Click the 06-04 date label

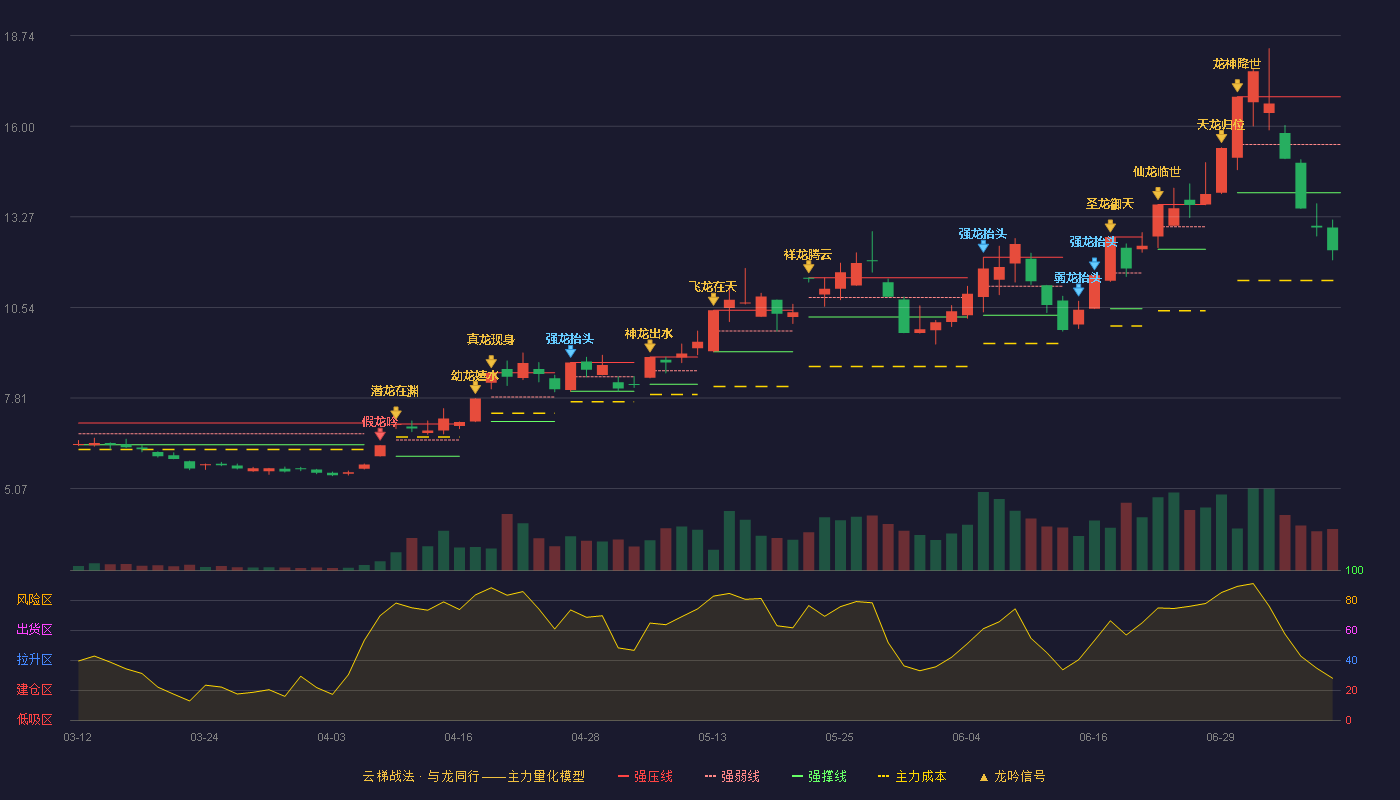point(966,737)
